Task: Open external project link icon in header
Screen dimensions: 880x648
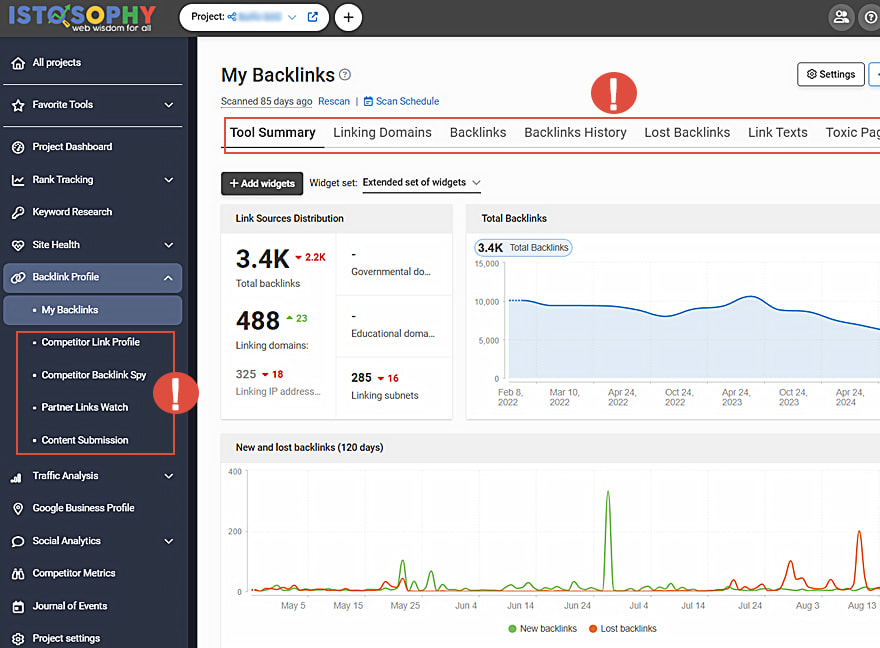Action: tap(313, 17)
